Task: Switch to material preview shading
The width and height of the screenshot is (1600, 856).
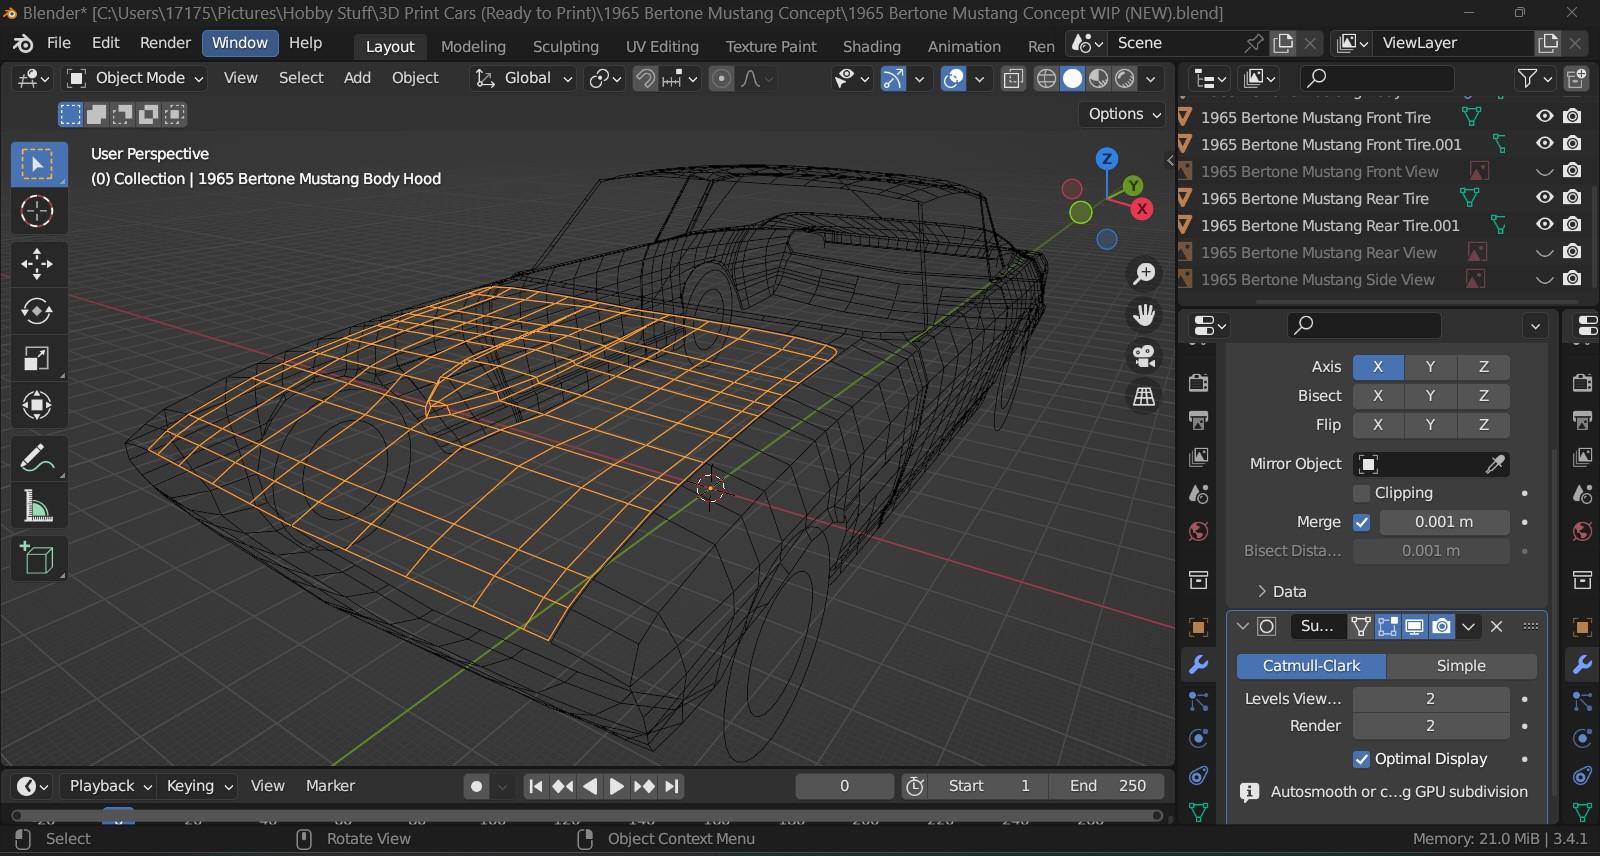Action: pyautogui.click(x=1098, y=78)
